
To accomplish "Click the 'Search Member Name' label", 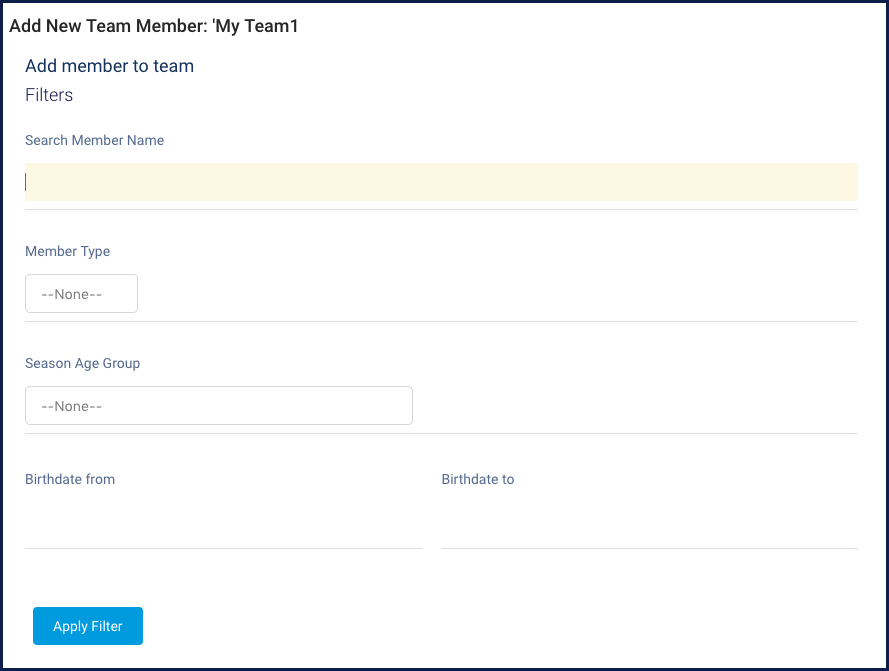I will (94, 141).
